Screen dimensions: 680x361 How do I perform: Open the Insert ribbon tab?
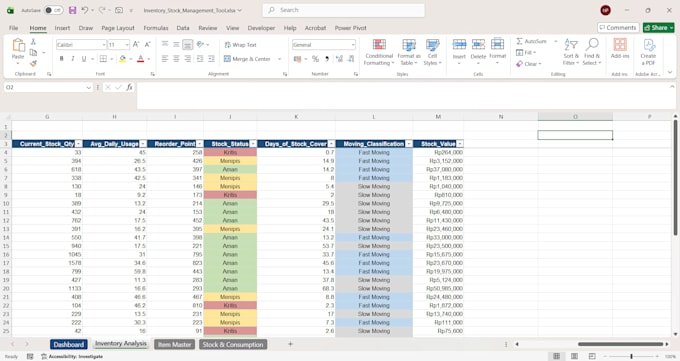pos(62,28)
